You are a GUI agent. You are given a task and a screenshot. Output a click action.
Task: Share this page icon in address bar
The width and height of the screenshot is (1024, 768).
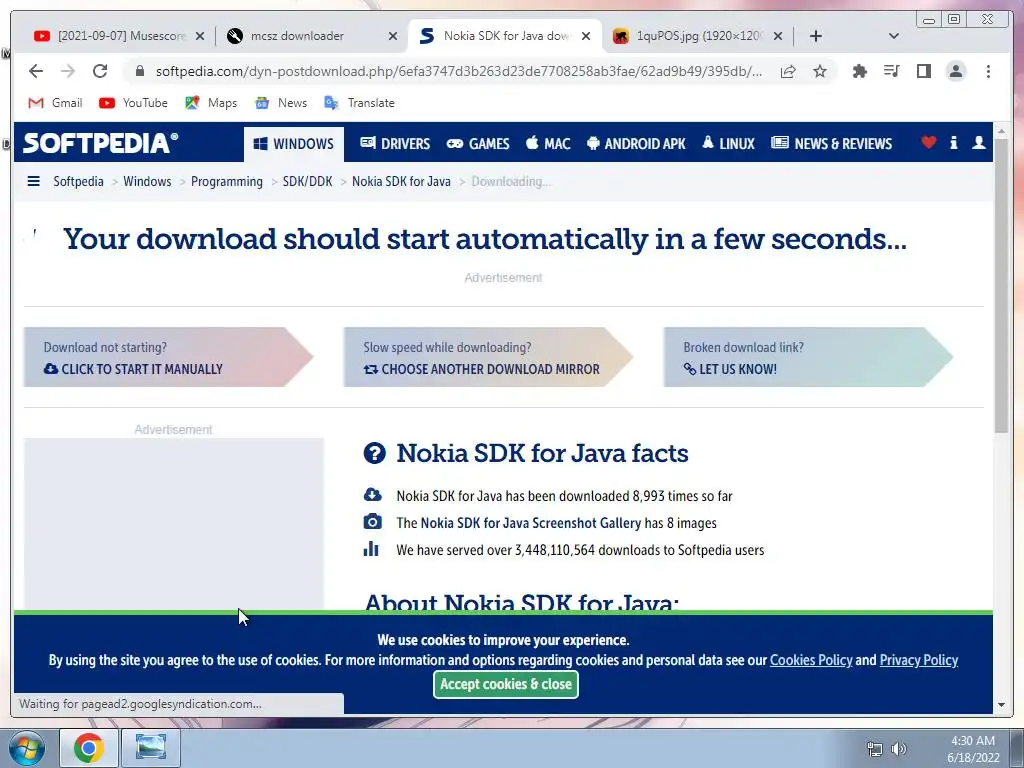pyautogui.click(x=788, y=71)
